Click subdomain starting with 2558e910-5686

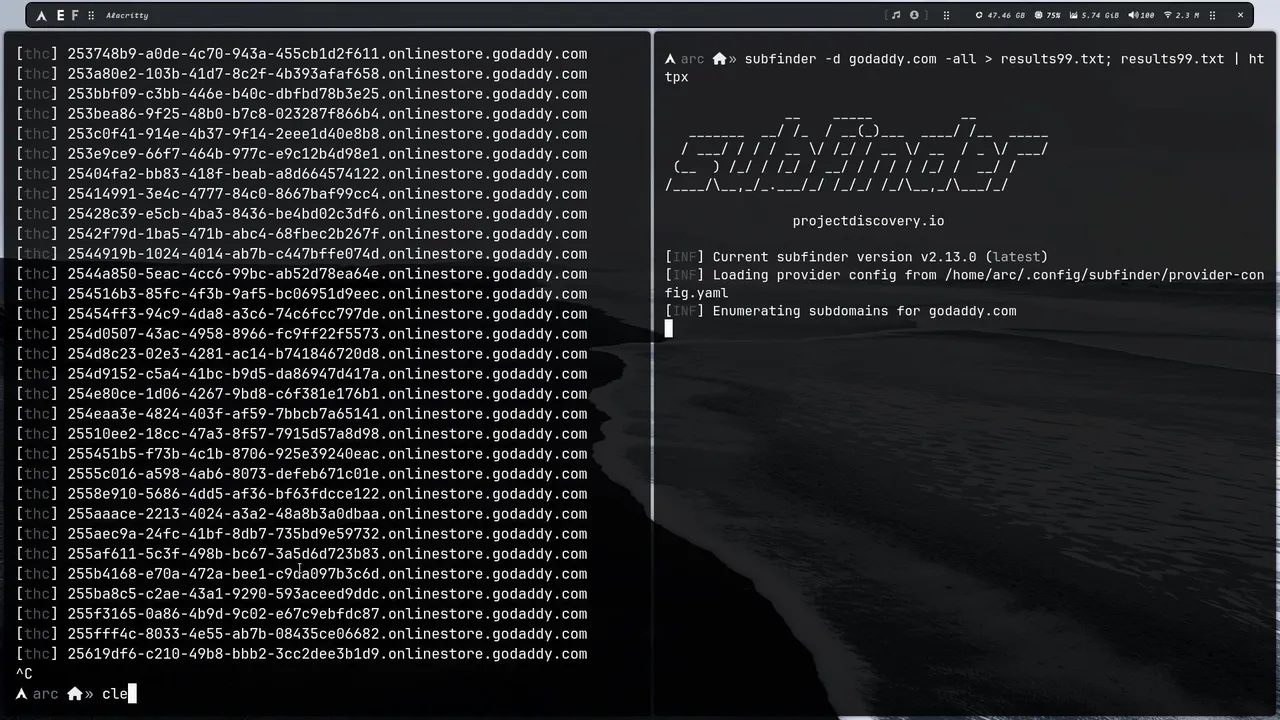click(327, 494)
